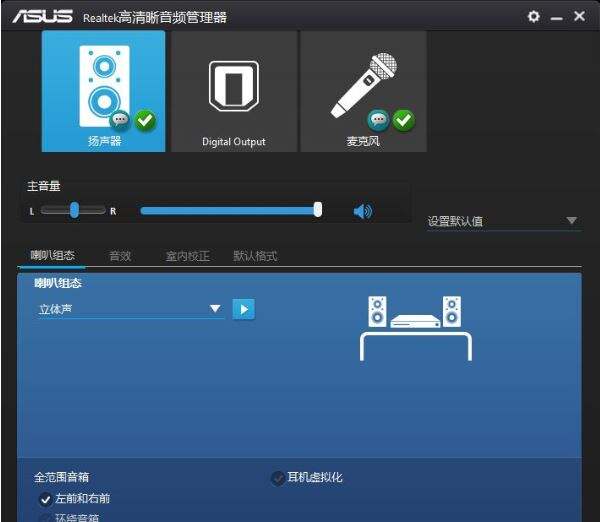Toggle the 耳机虚拟化 checkbox
Image resolution: width=600 pixels, height=522 pixels.
click(277, 478)
